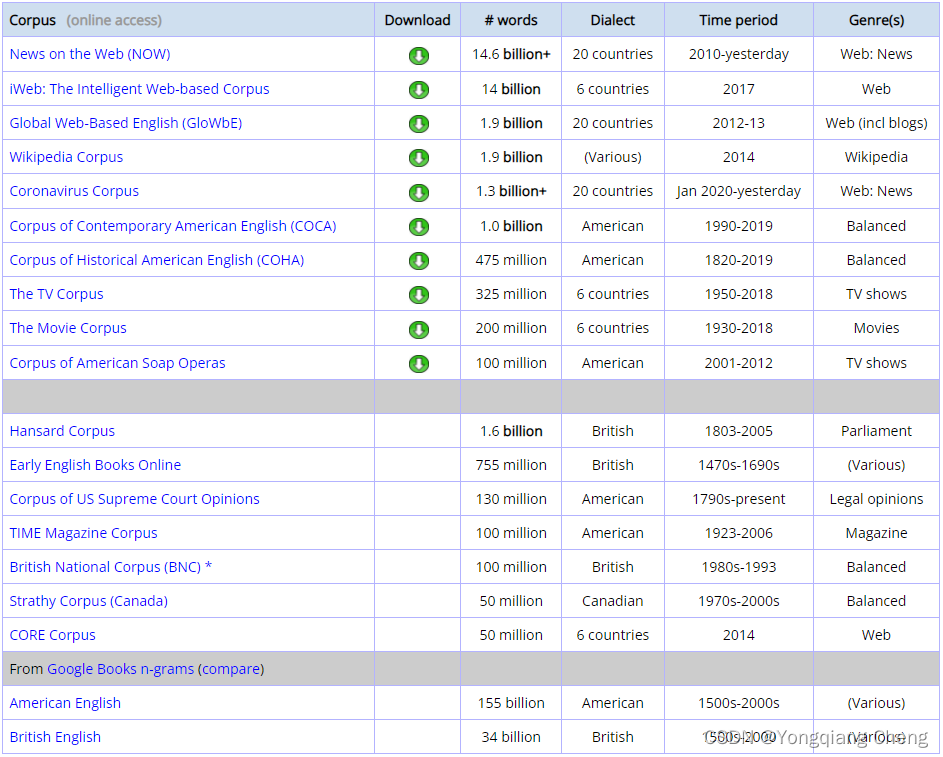The width and height of the screenshot is (943, 757).
Task: Open Corpus of Historical American English link
Action: (157, 260)
